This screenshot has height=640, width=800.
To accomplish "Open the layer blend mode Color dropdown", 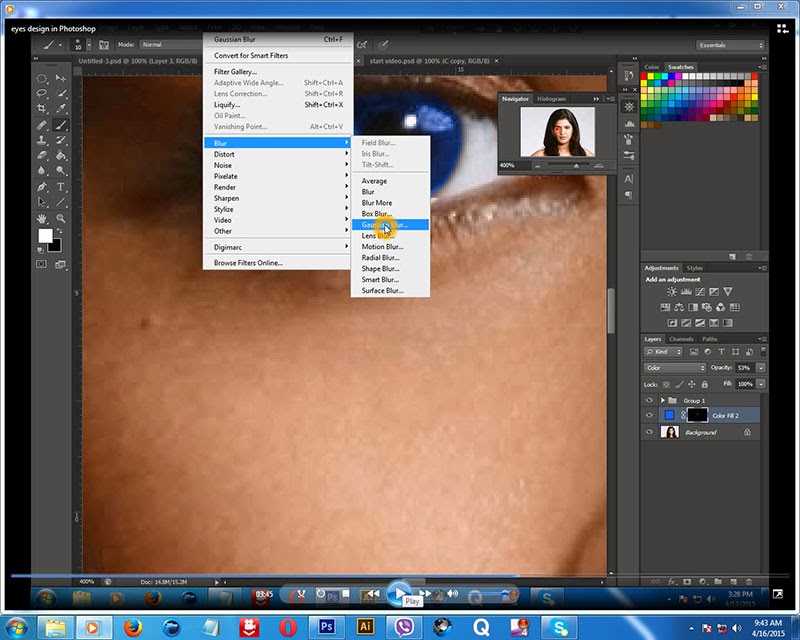I will click(x=674, y=368).
